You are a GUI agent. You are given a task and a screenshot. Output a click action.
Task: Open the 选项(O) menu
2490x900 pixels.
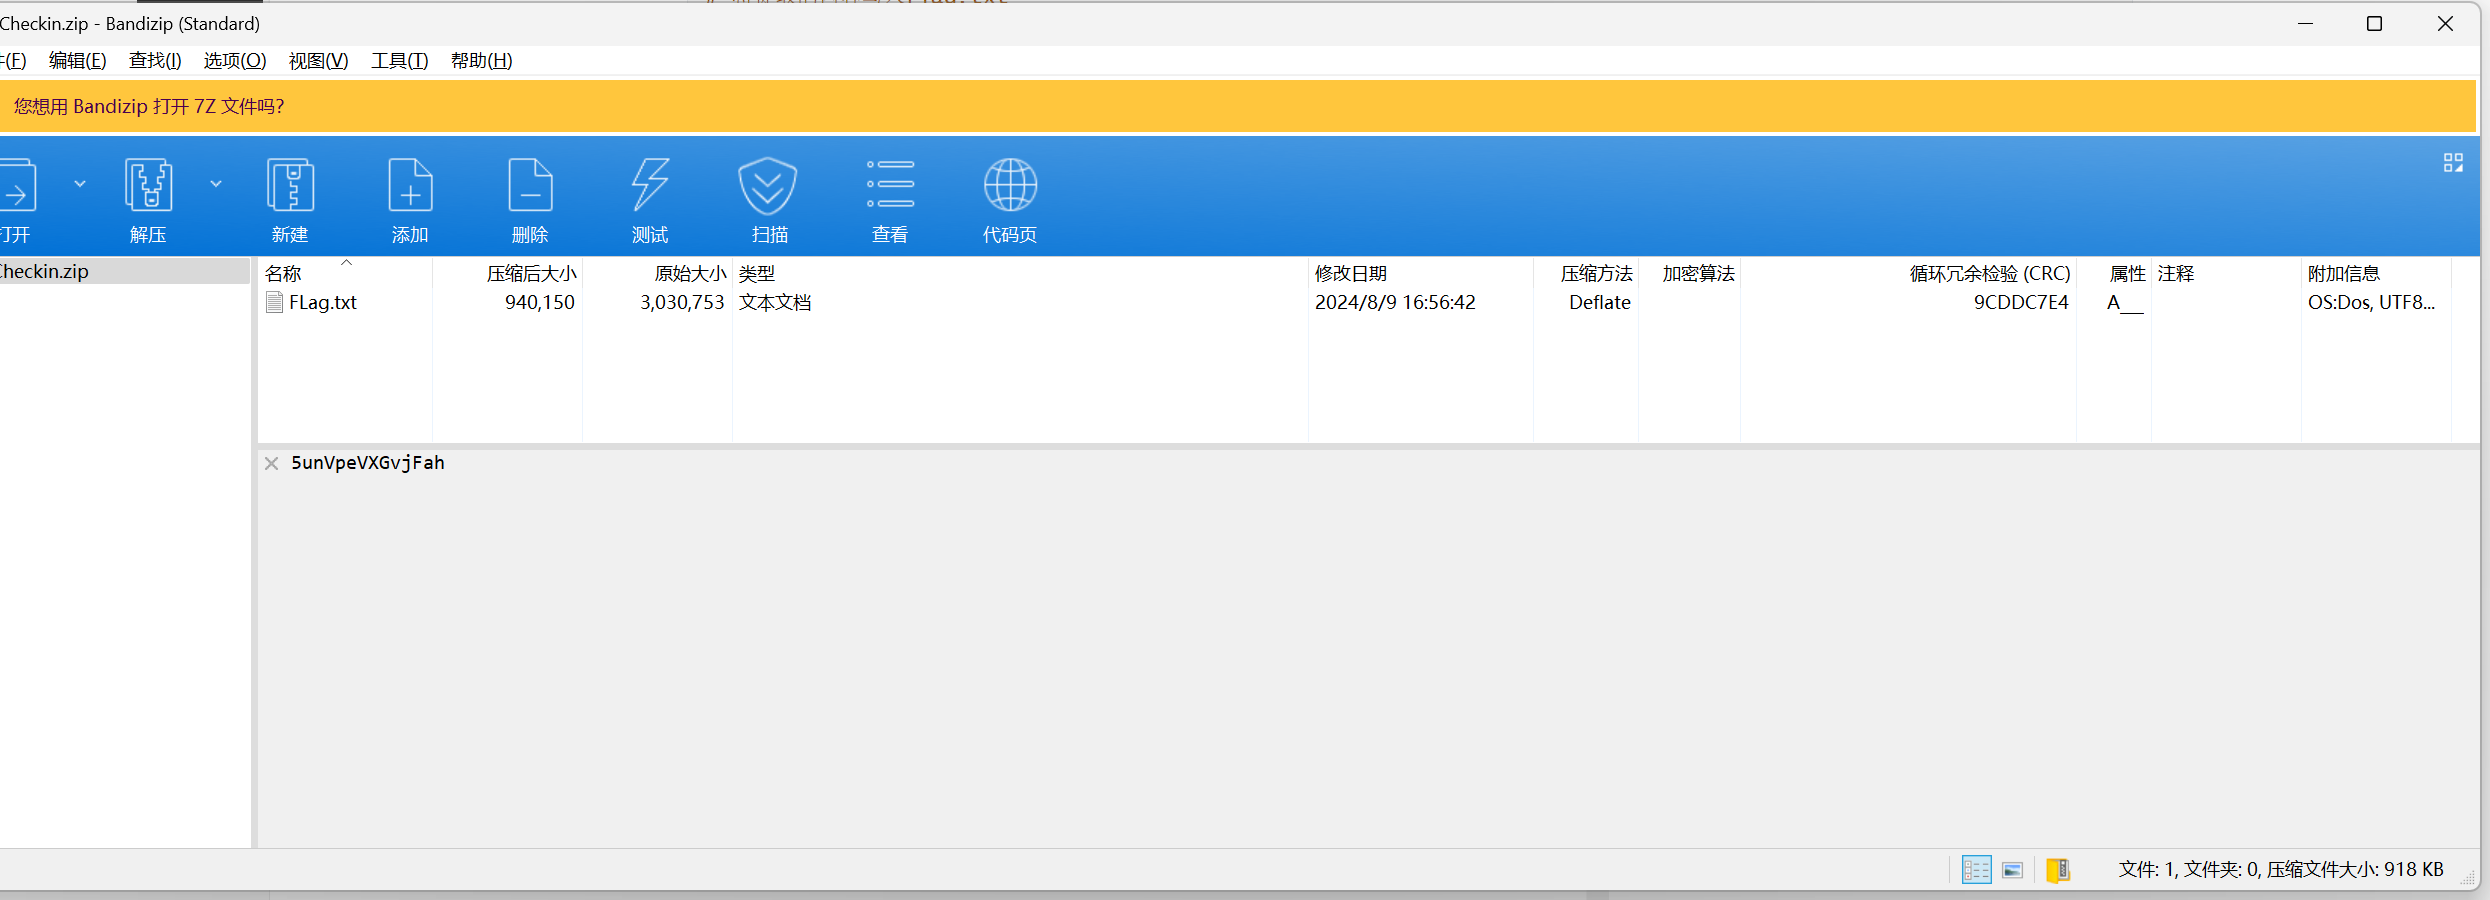(x=235, y=61)
